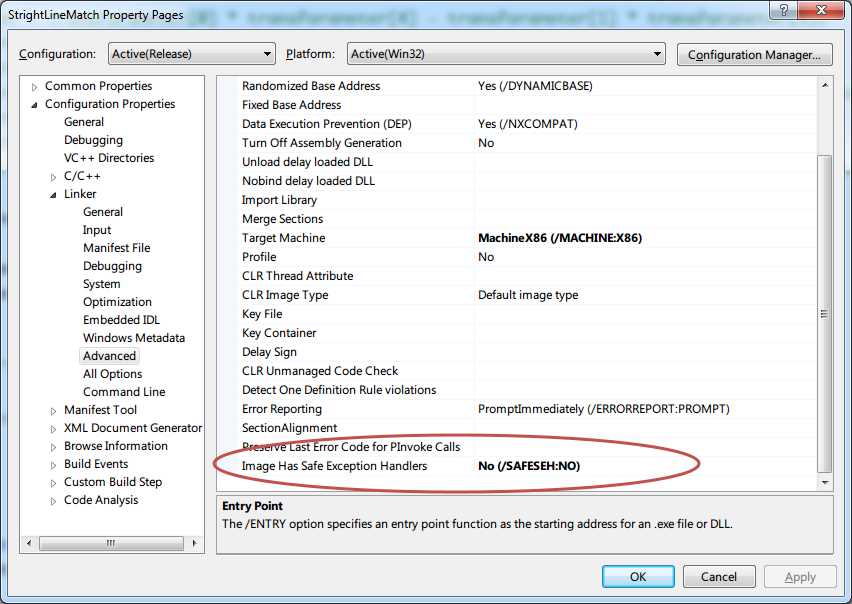Select Linker System page
Image resolution: width=852 pixels, height=604 pixels.
(102, 284)
